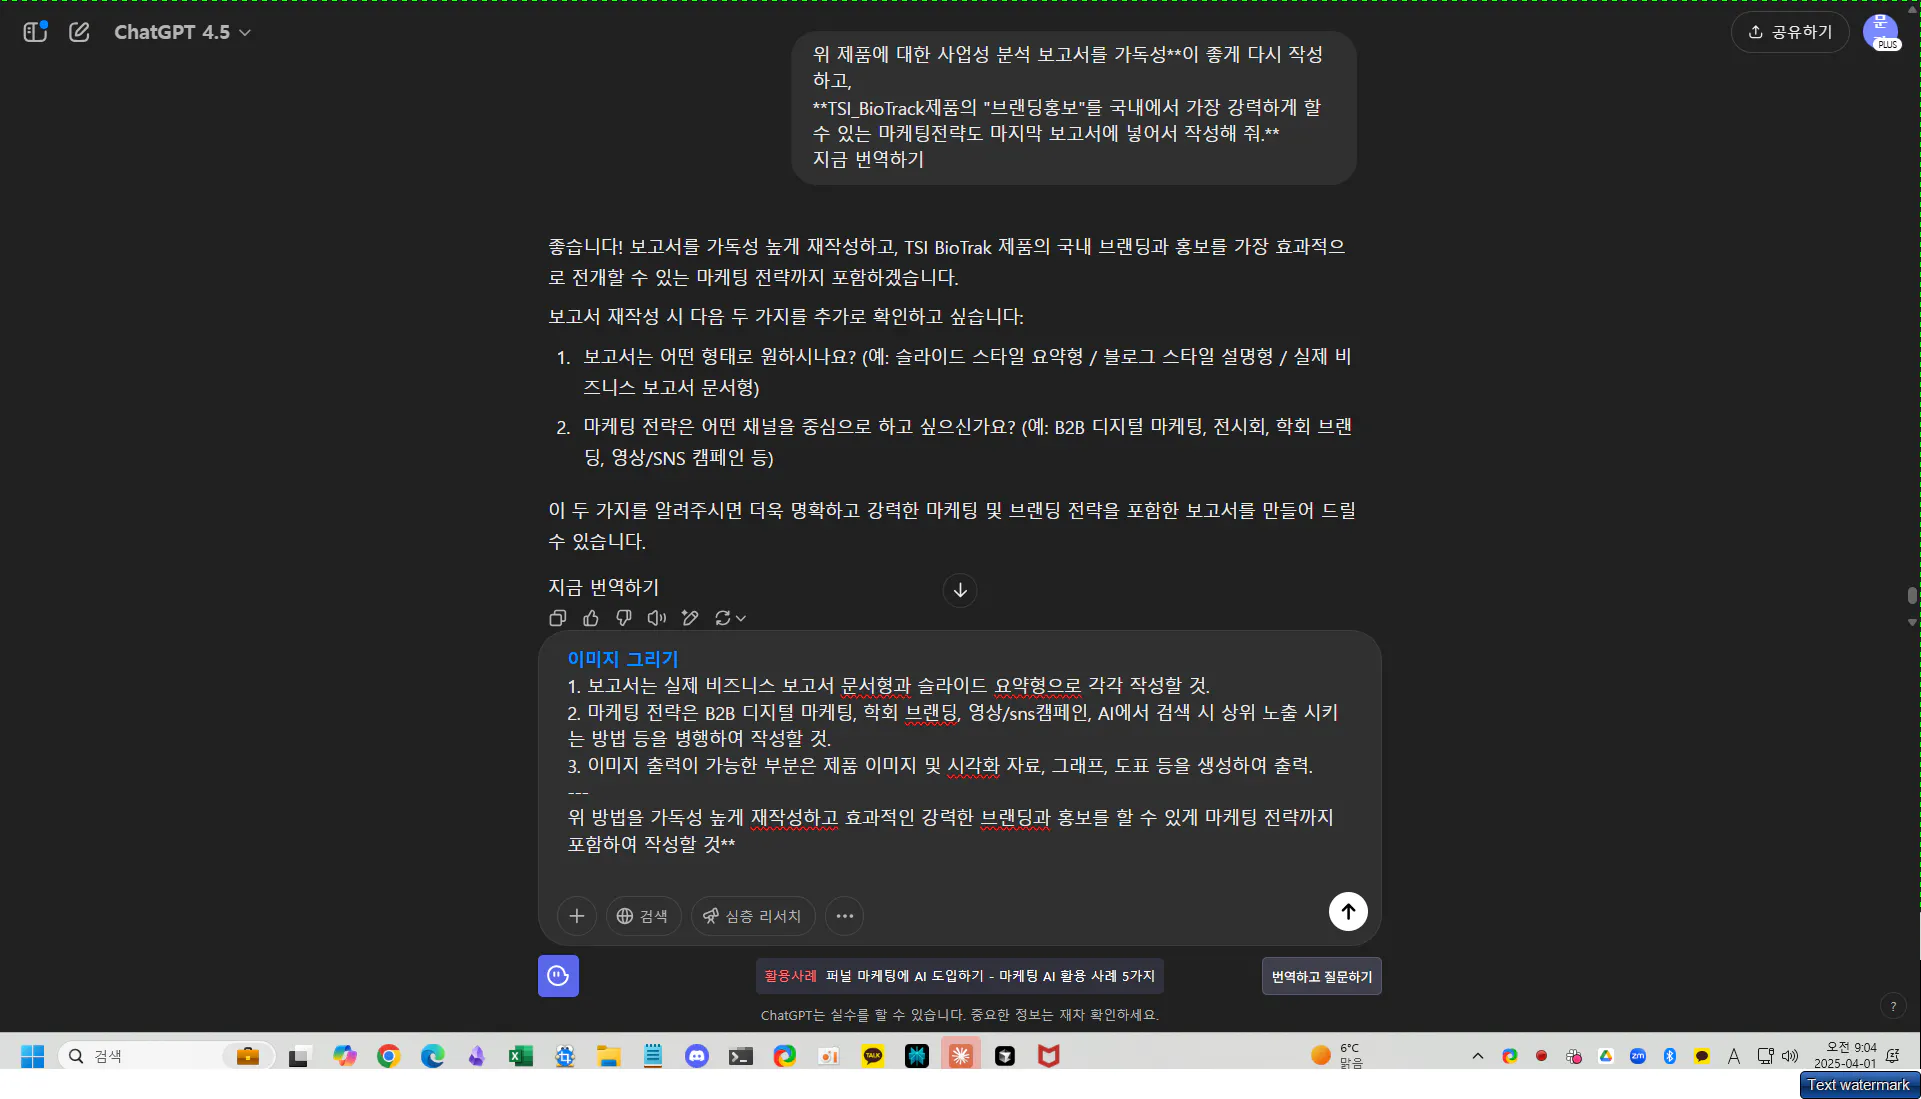
Task: Give thumbs down to the response
Action: point(624,618)
